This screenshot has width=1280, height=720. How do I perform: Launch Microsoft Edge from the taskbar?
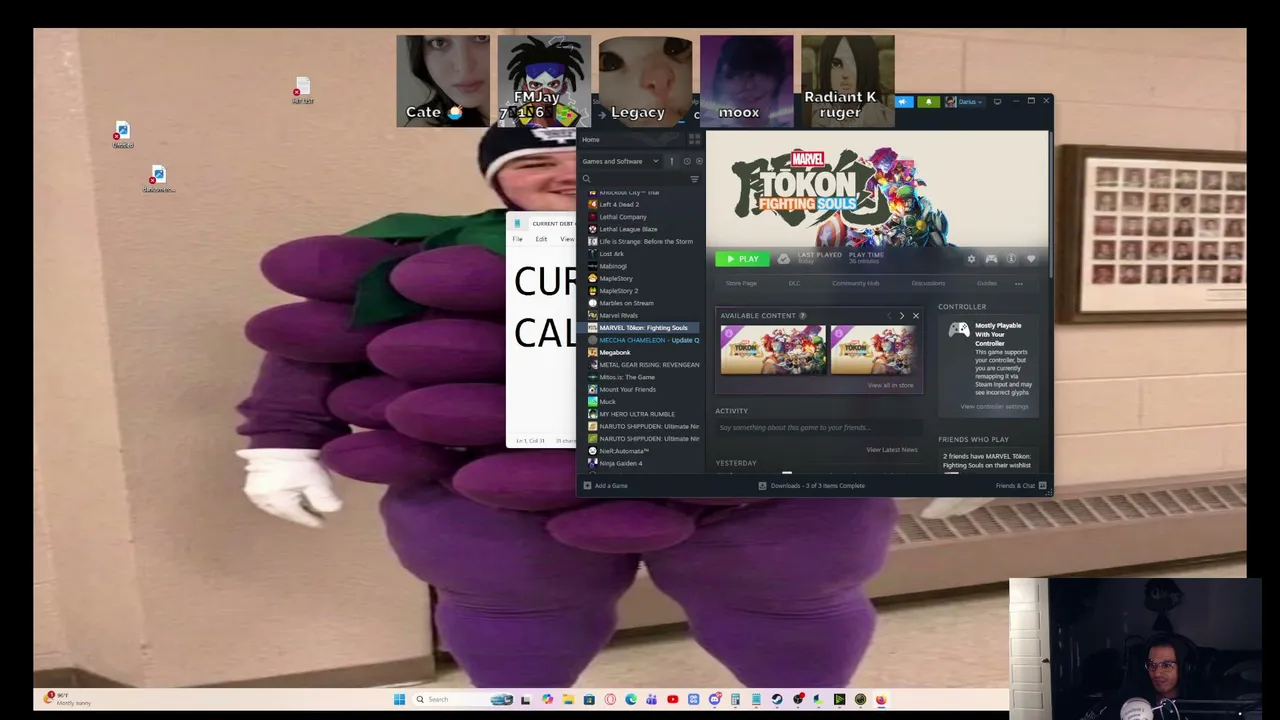click(x=631, y=700)
